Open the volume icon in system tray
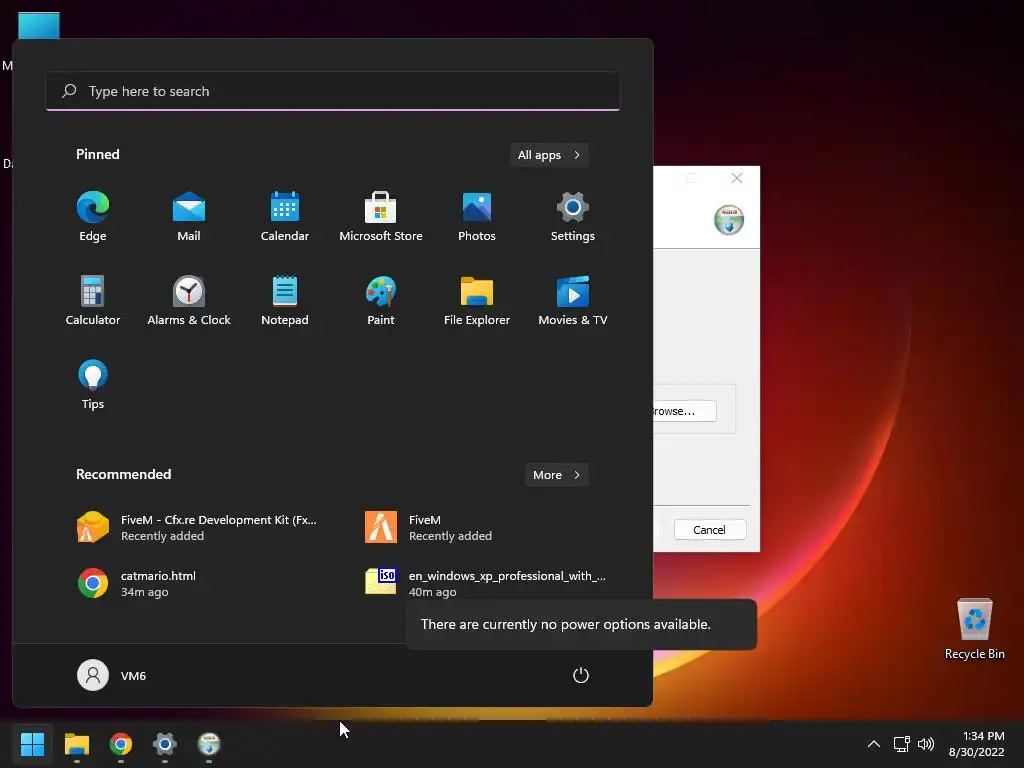The width and height of the screenshot is (1024, 768). pyautogui.click(x=926, y=743)
